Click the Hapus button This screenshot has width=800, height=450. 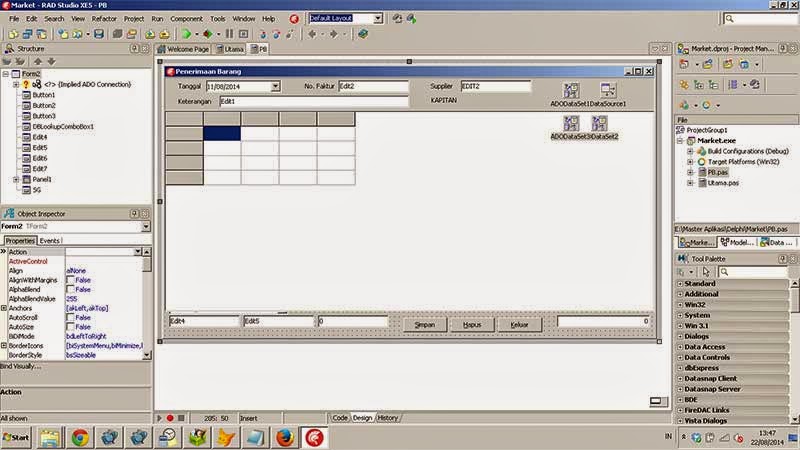click(472, 324)
